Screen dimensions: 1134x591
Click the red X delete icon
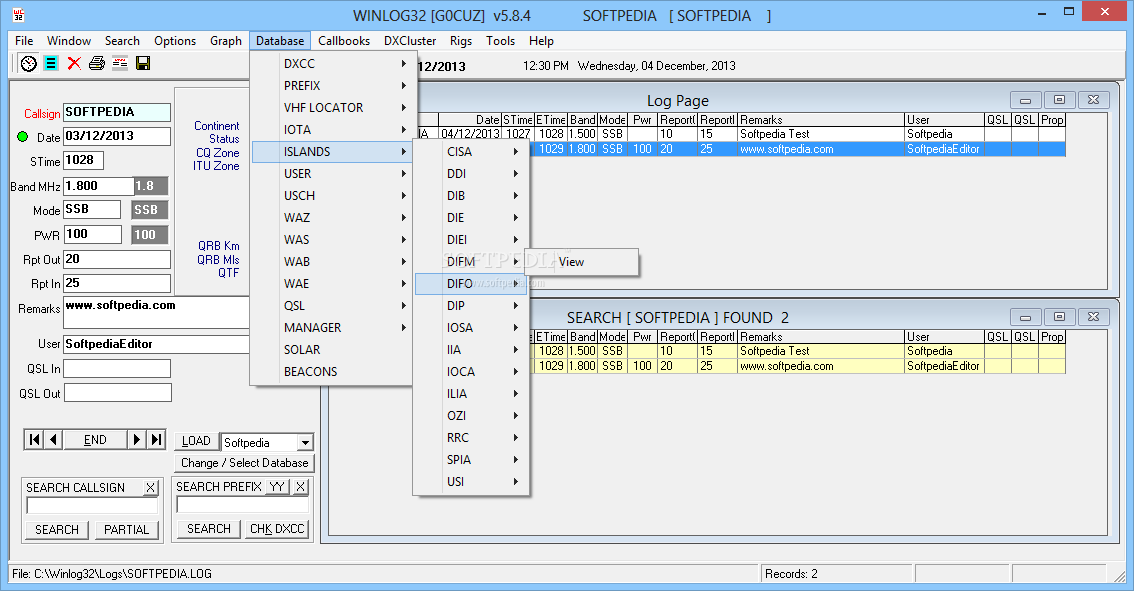coord(74,64)
